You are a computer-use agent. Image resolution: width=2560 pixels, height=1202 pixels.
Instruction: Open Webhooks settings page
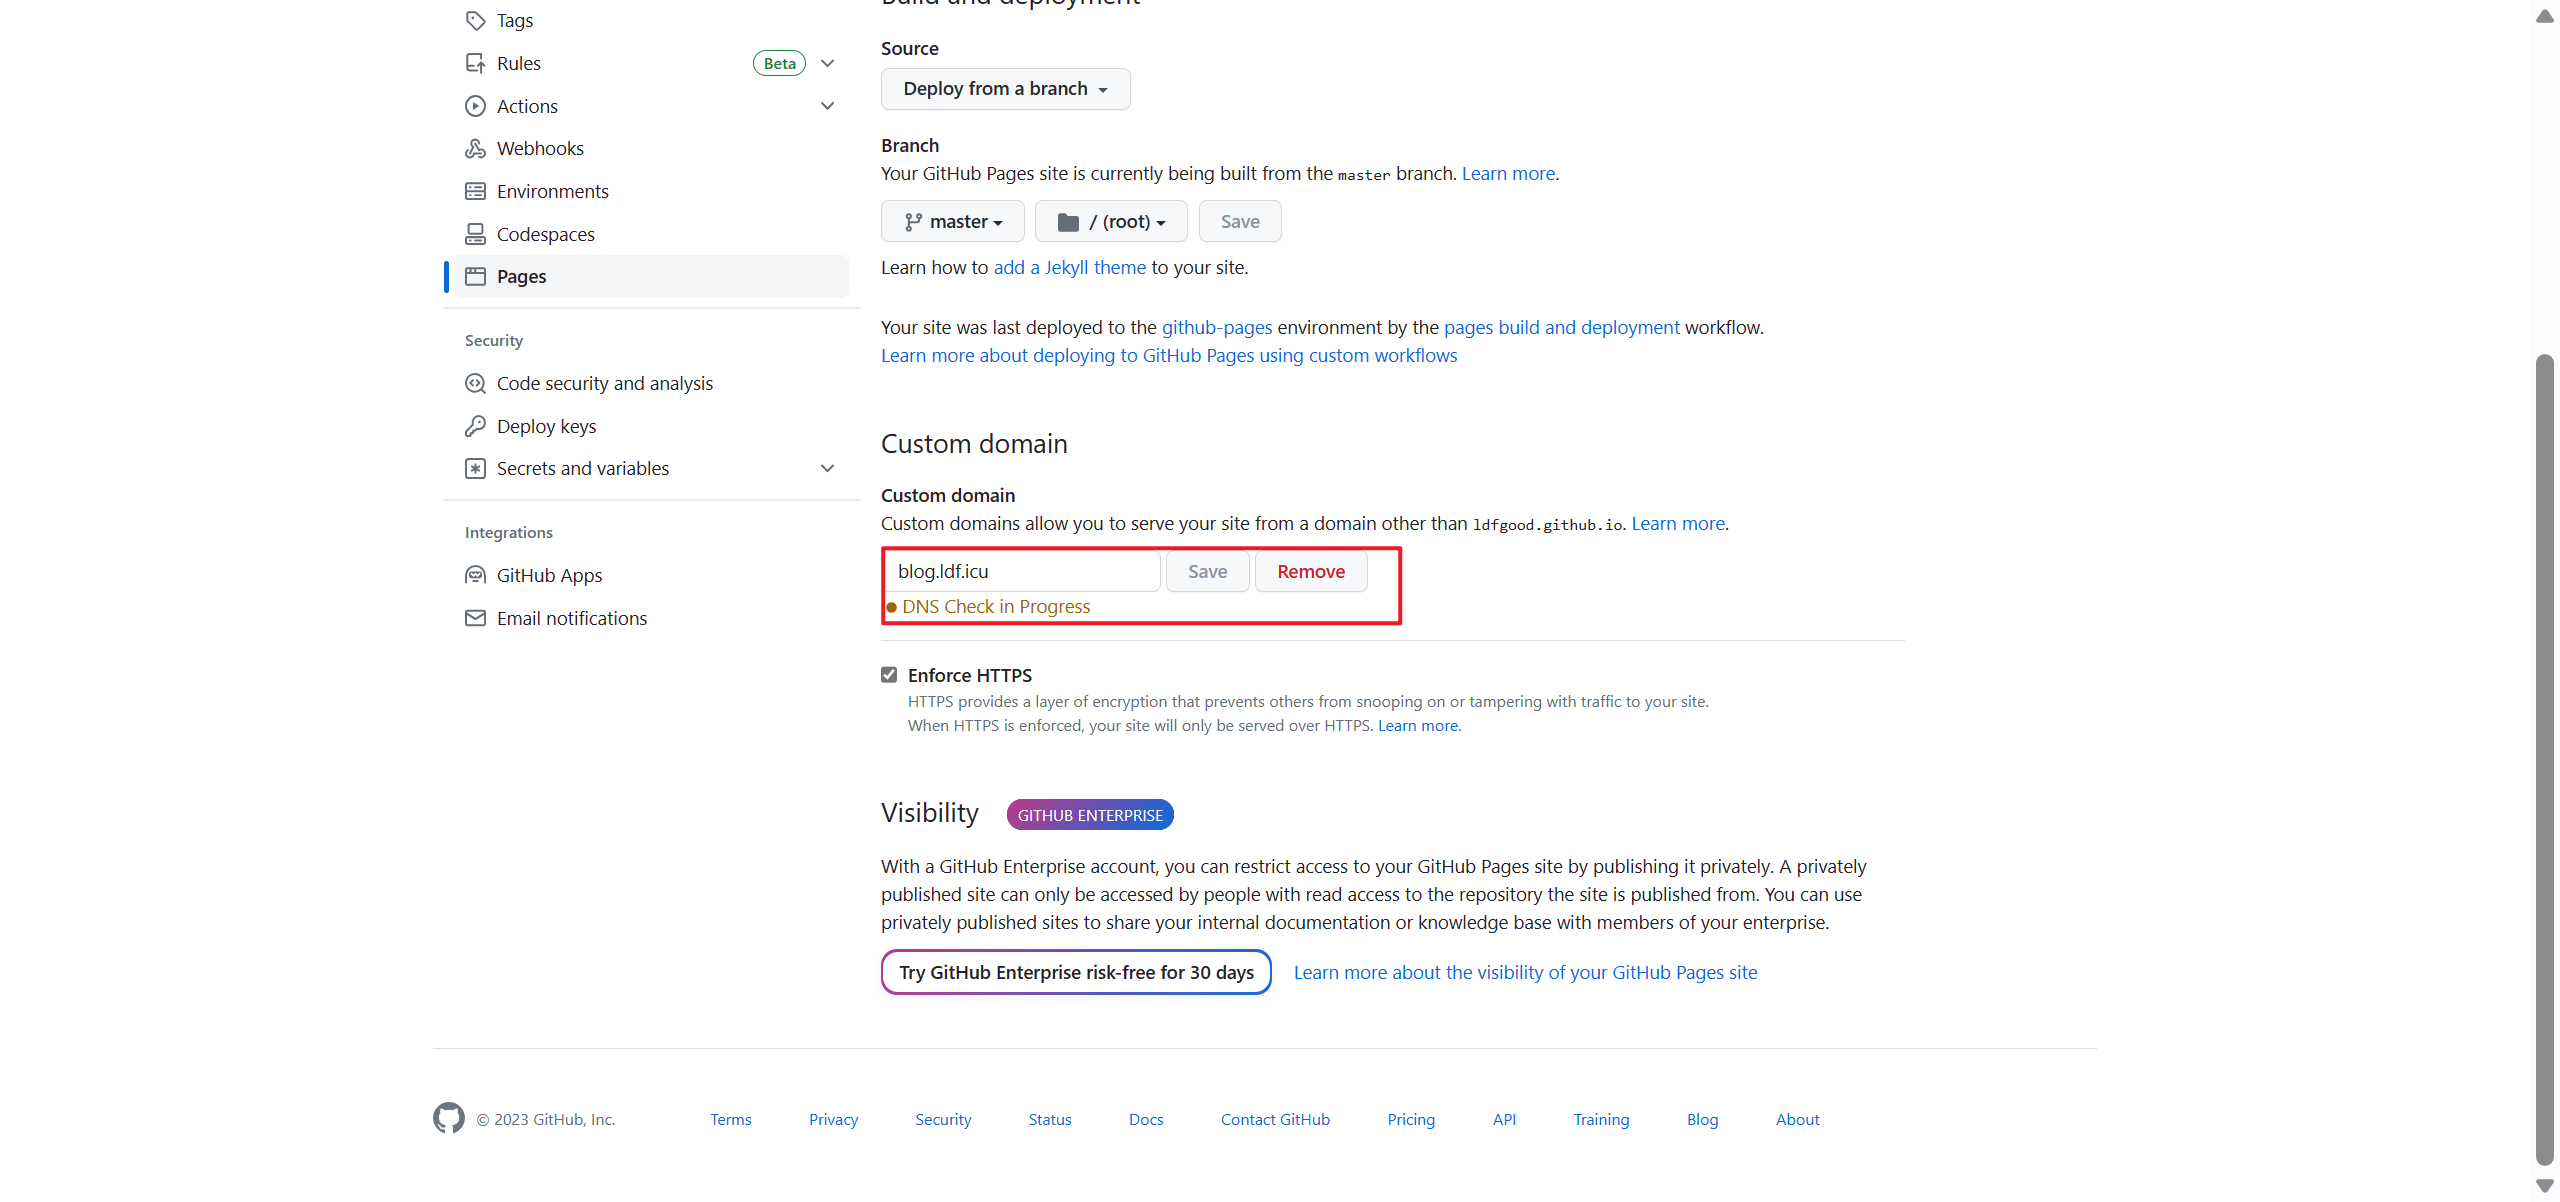click(x=651, y=148)
